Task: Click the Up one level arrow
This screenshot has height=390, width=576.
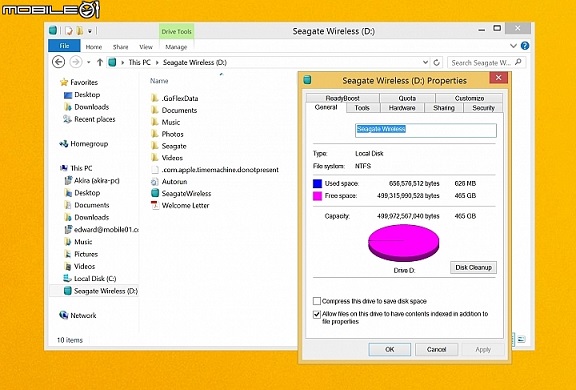Action: pos(100,62)
